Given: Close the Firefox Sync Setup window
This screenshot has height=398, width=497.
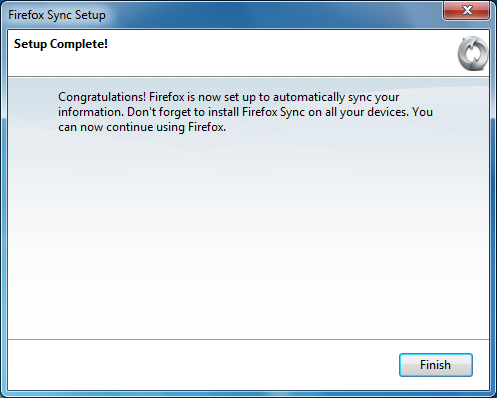Looking at the screenshot, I should pos(466,10).
